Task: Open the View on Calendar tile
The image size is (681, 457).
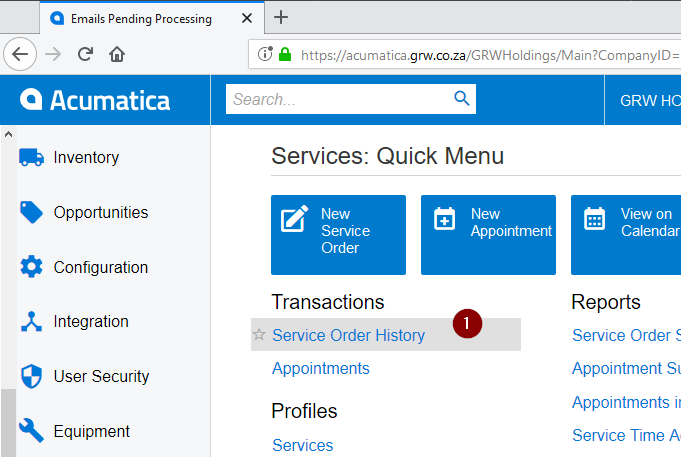Action: click(625, 234)
